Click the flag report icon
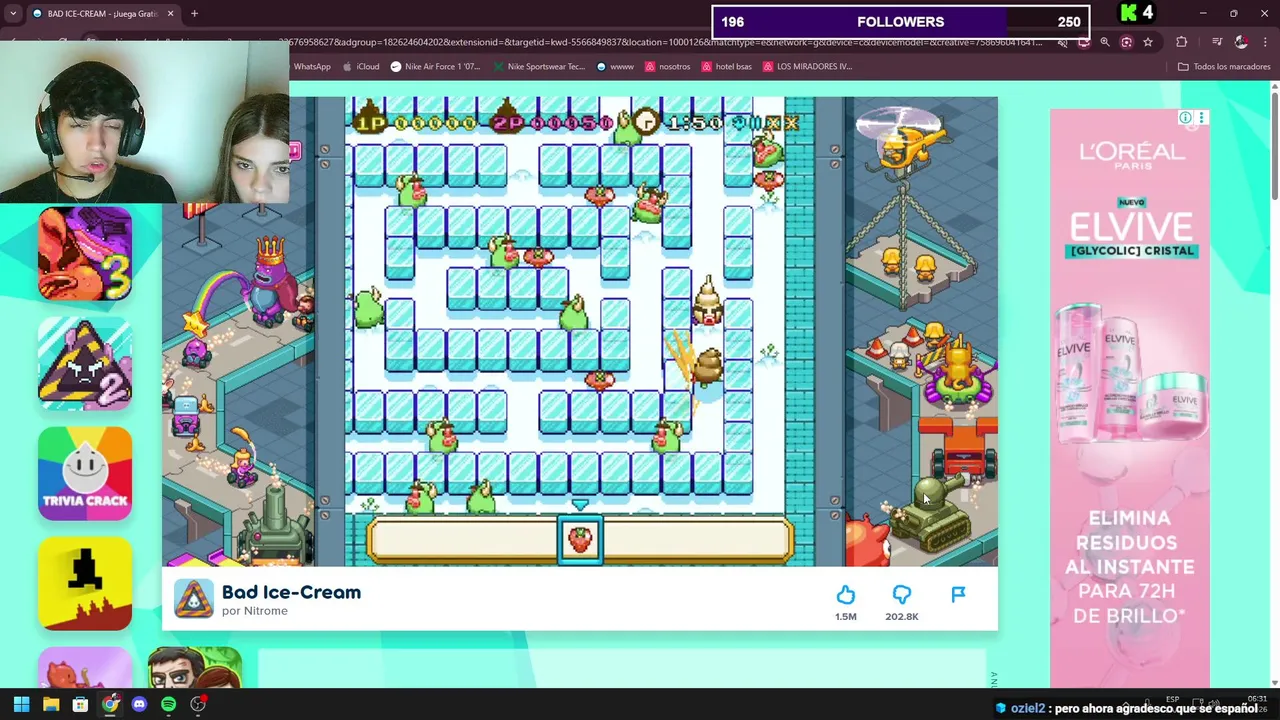The height and width of the screenshot is (720, 1280). pos(958,595)
